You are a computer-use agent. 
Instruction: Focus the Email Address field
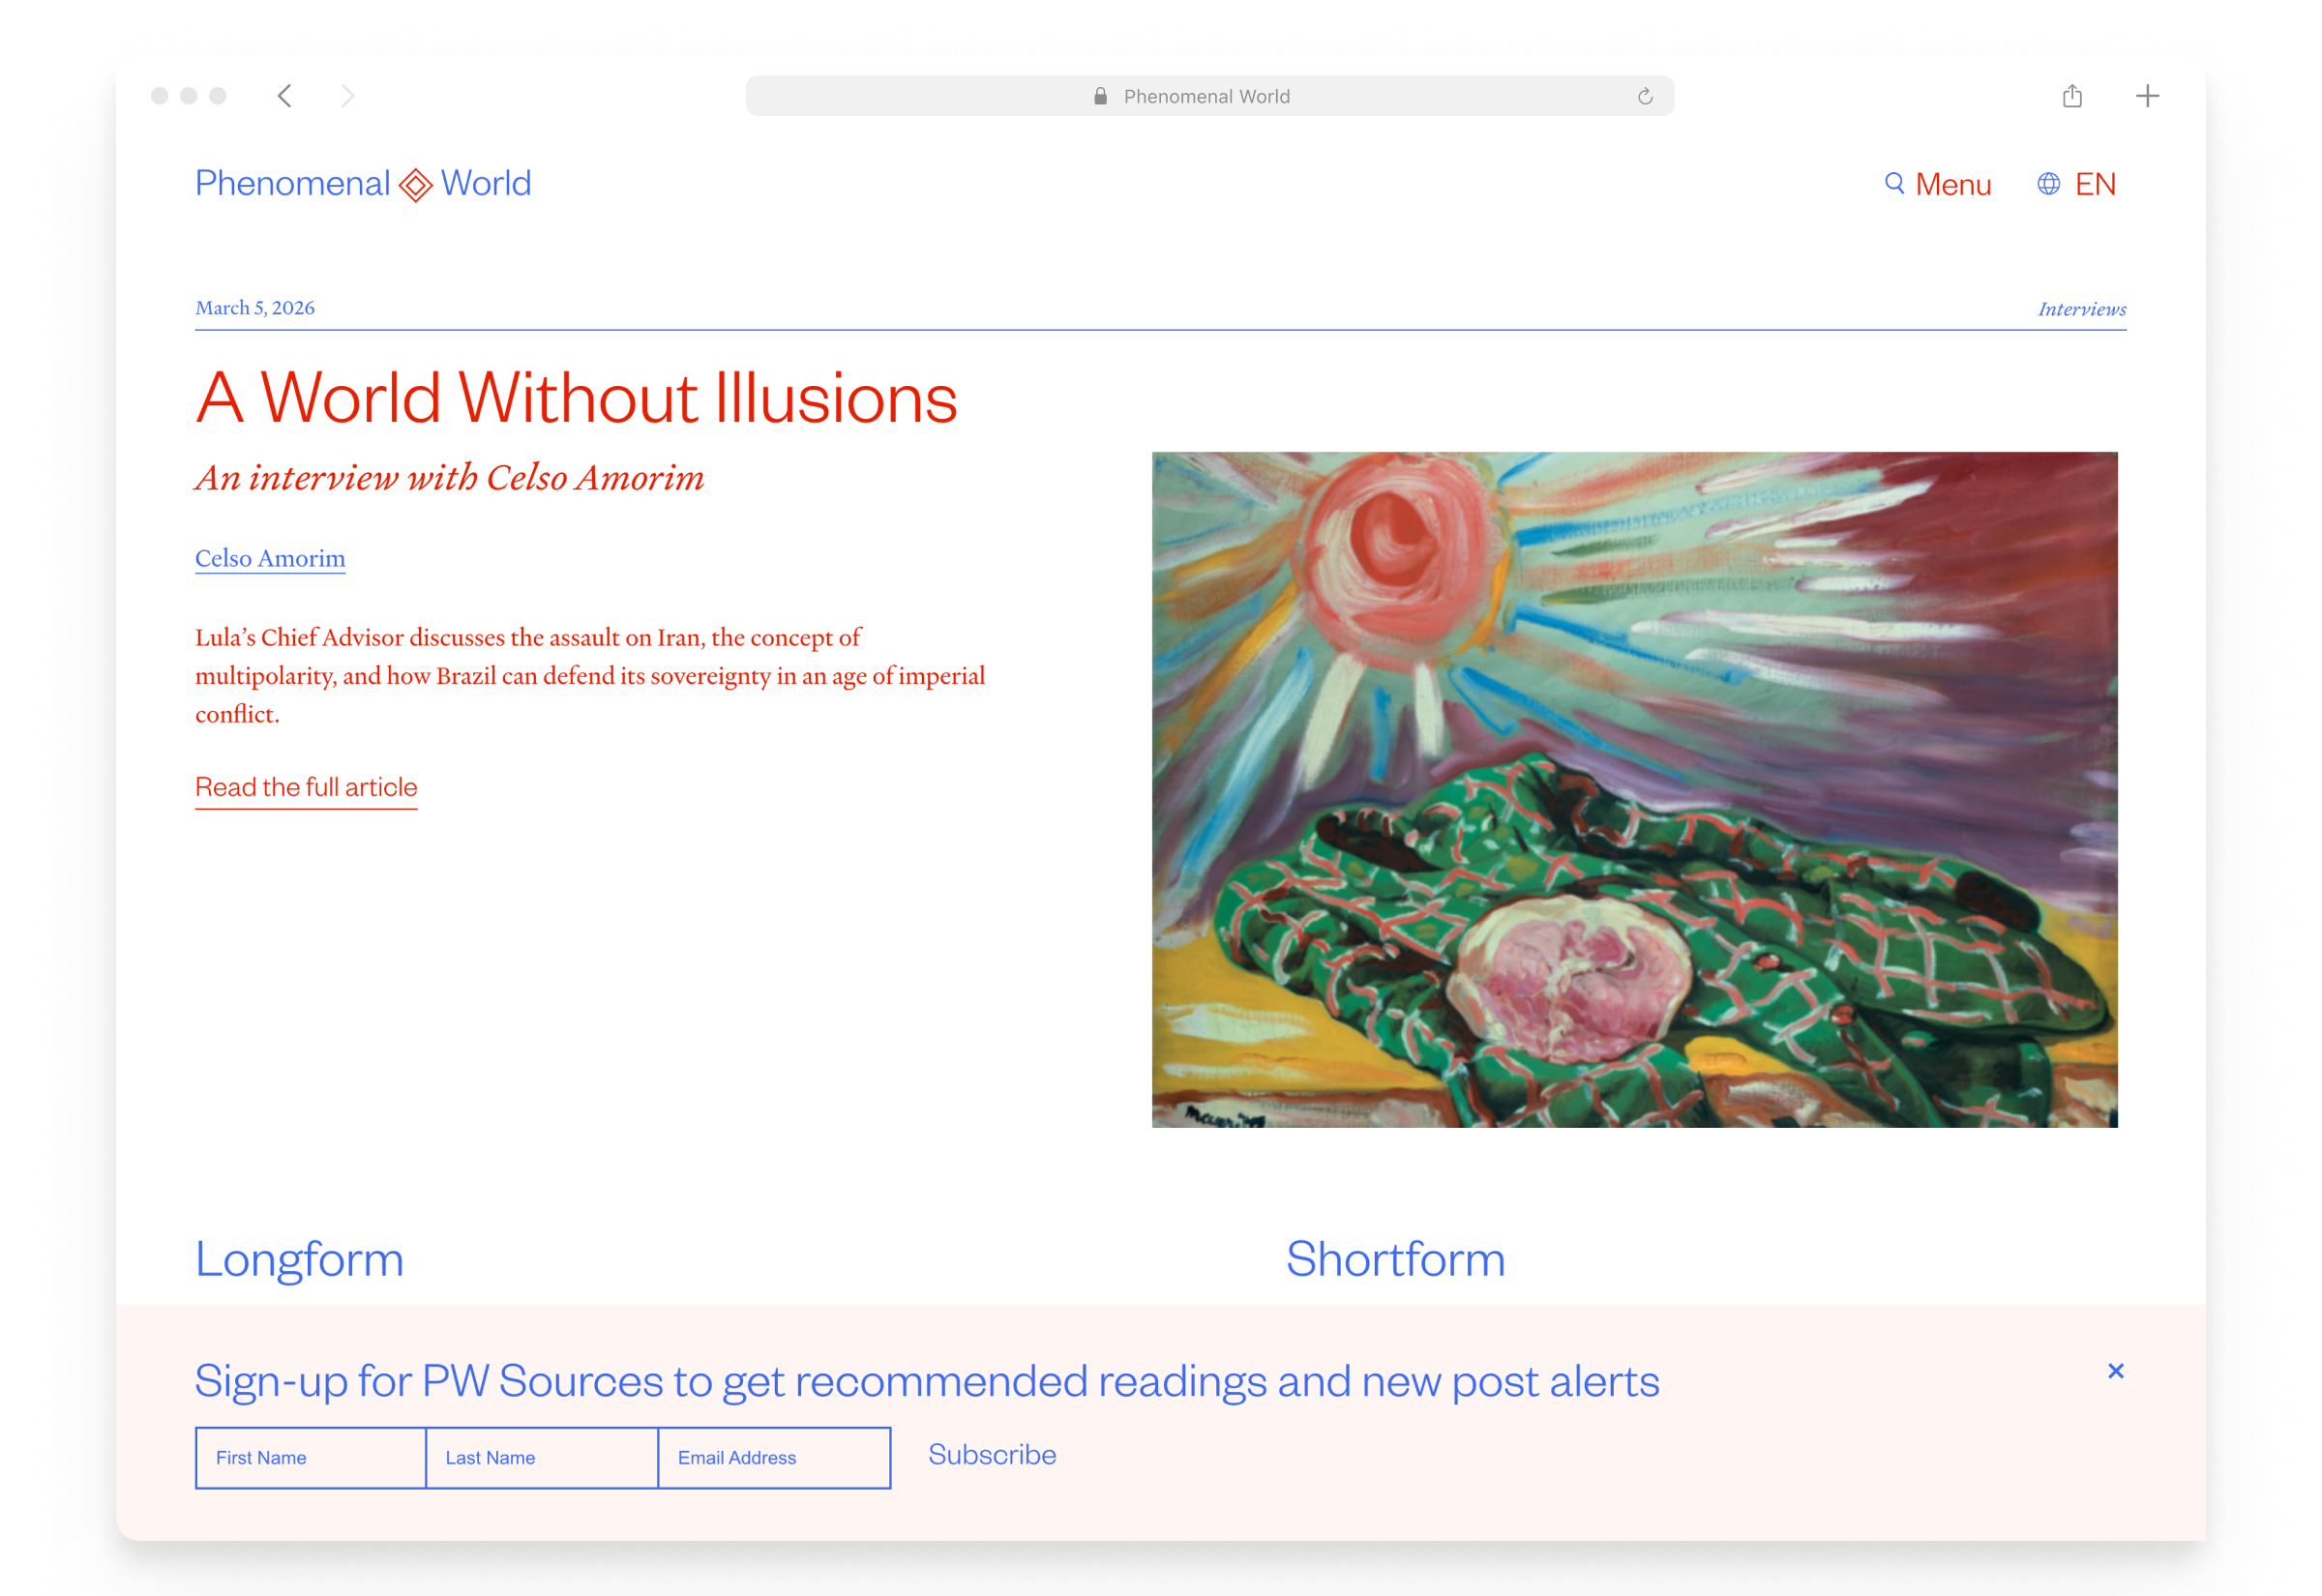click(774, 1458)
